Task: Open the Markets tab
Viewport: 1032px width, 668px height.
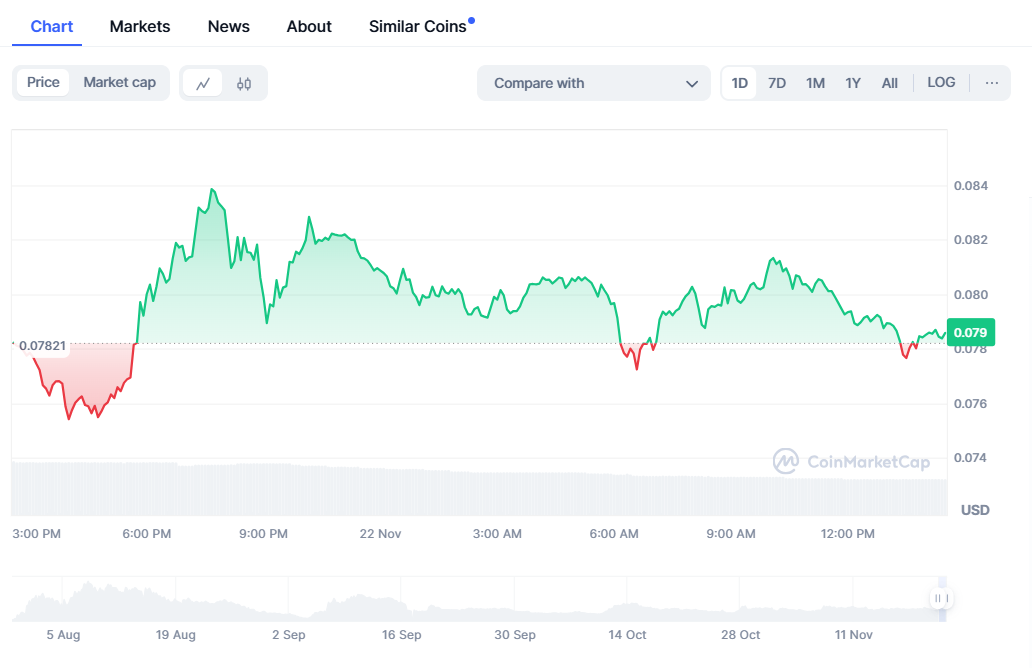Action: point(140,26)
